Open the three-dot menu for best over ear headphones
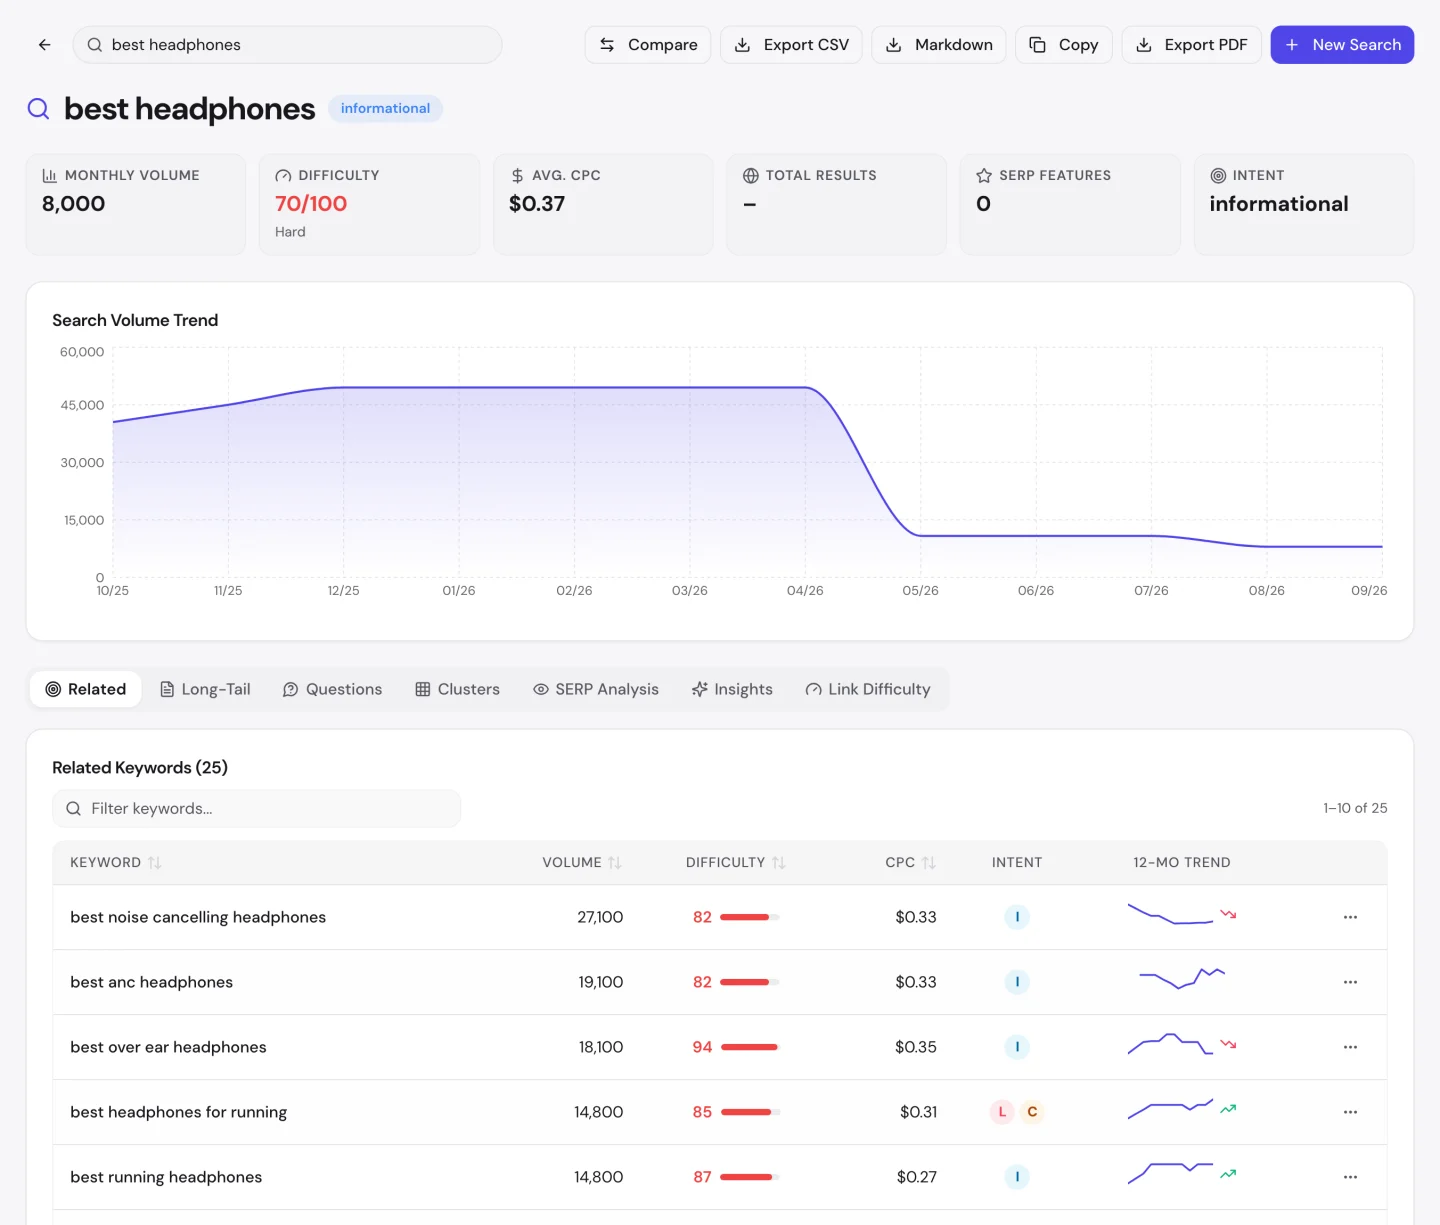1440x1225 pixels. pyautogui.click(x=1350, y=1047)
